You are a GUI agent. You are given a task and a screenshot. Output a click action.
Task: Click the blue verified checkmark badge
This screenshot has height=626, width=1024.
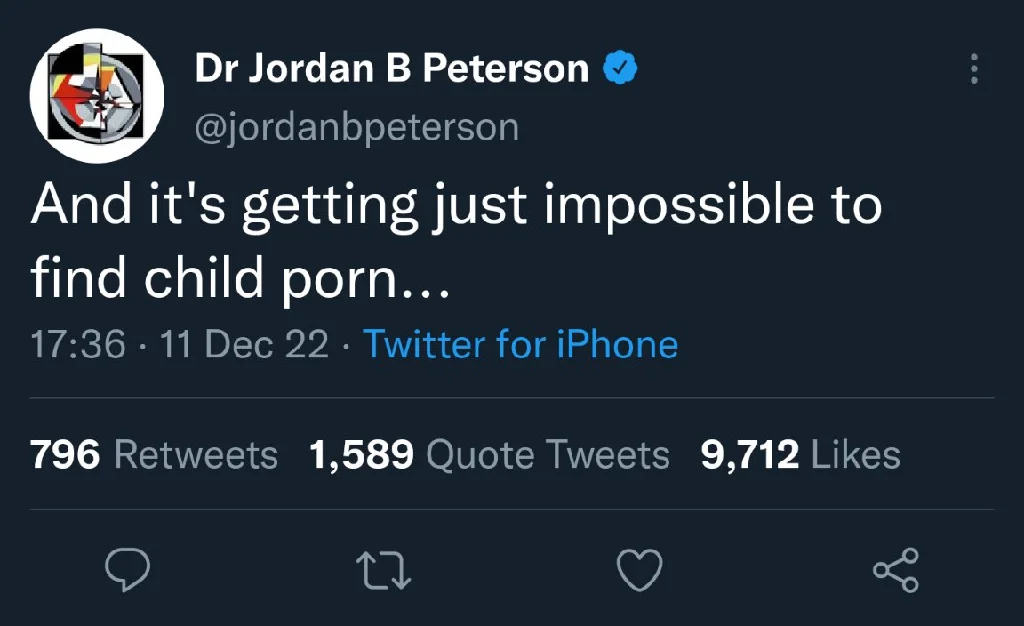point(620,67)
